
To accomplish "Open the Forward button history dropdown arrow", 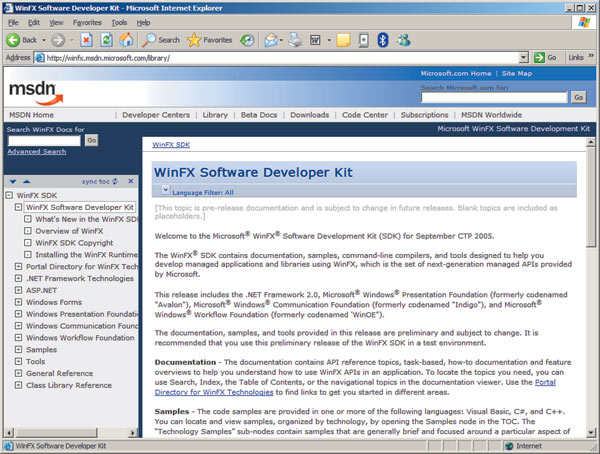I will pyautogui.click(x=72, y=40).
